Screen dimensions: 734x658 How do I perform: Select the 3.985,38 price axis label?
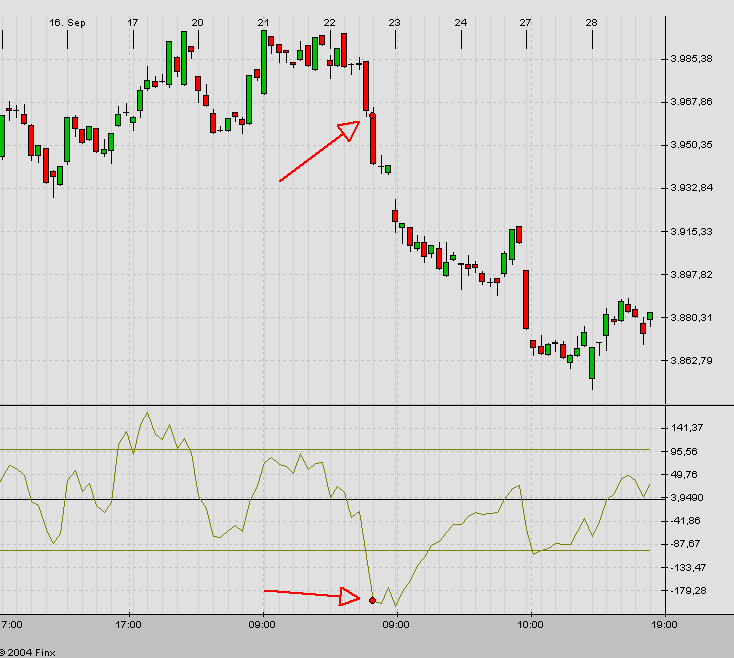coord(694,58)
